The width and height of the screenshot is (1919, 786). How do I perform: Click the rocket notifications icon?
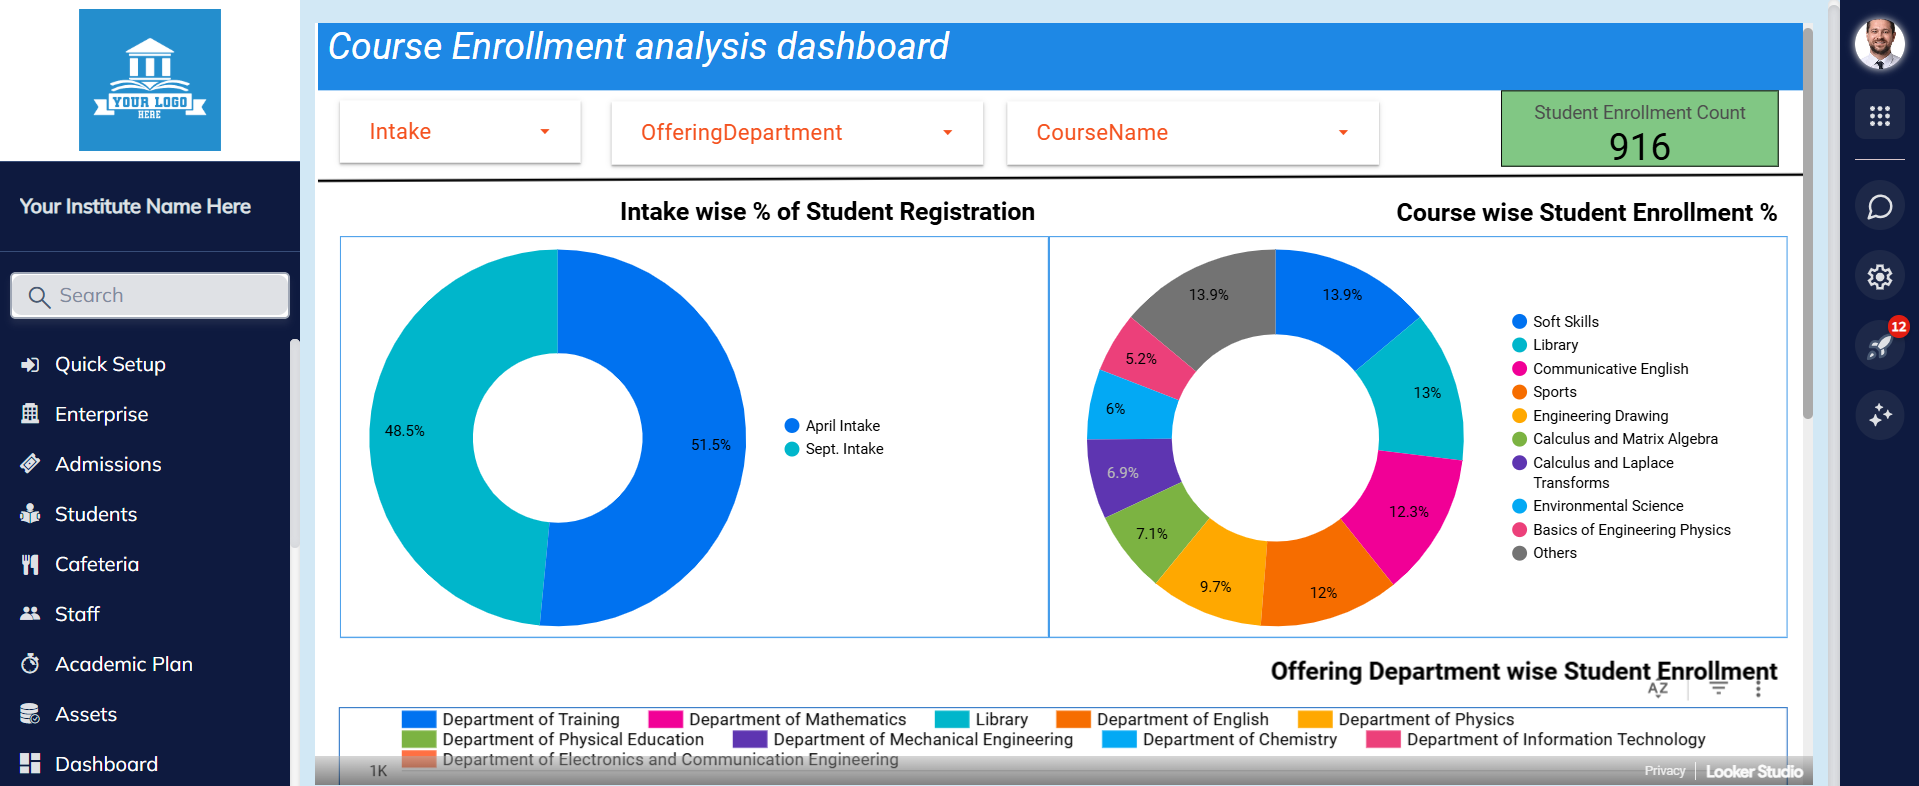pyautogui.click(x=1879, y=346)
